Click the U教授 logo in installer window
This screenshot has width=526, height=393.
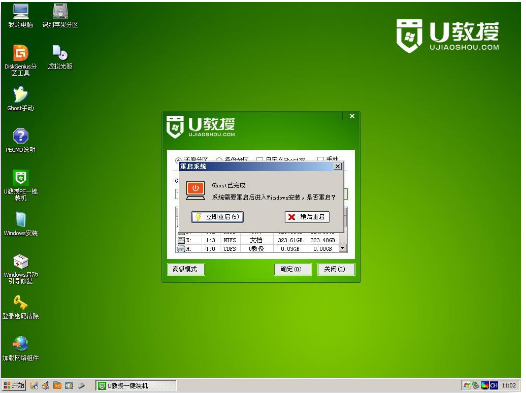pos(201,127)
